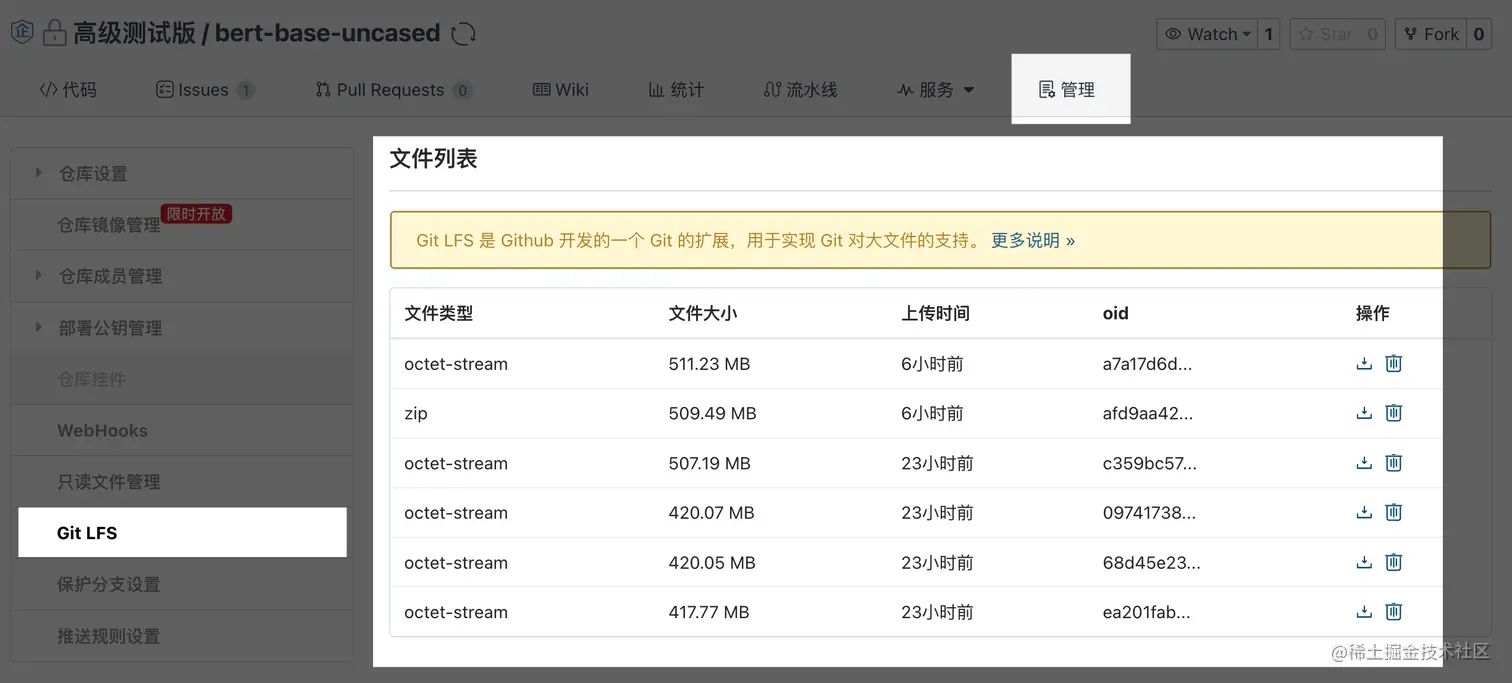
Task: Click the 上传时间 column header
Action: pyautogui.click(x=935, y=313)
